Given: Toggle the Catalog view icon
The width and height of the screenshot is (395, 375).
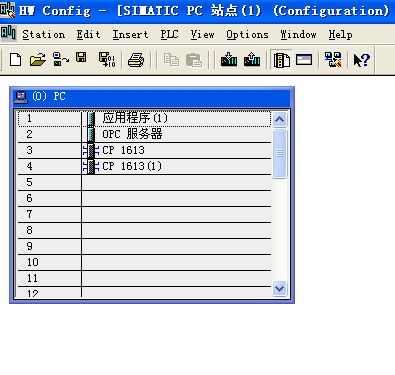Looking at the screenshot, I should (282, 60).
